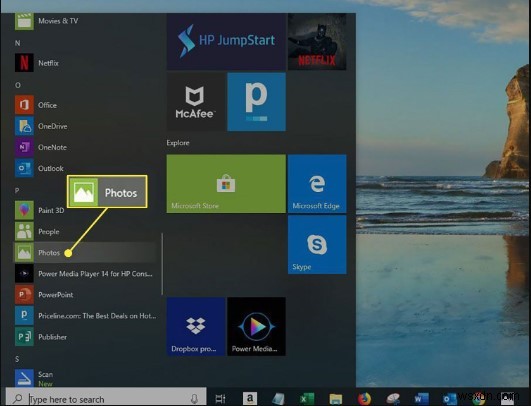Open the HP JumpStart tile
The width and height of the screenshot is (531, 406).
[226, 41]
